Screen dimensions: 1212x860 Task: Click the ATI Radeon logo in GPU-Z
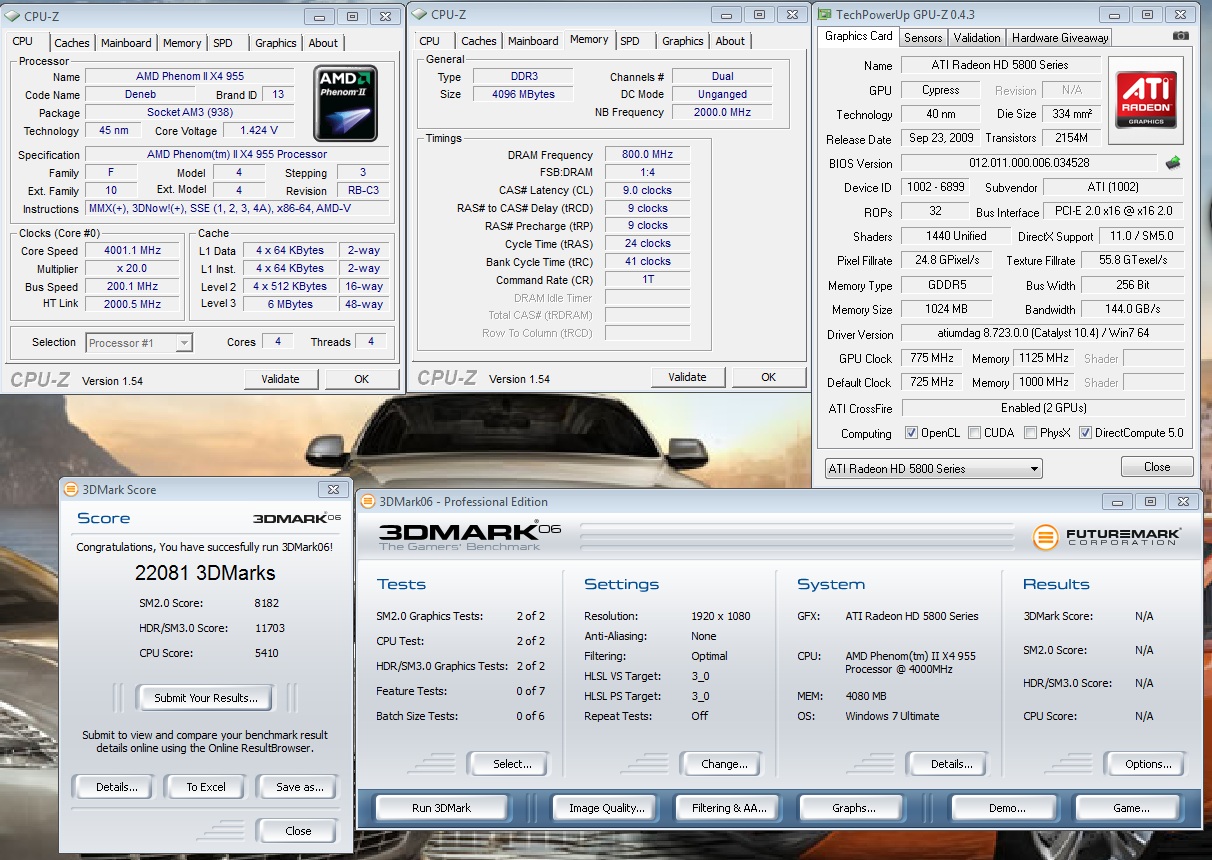(x=1146, y=100)
